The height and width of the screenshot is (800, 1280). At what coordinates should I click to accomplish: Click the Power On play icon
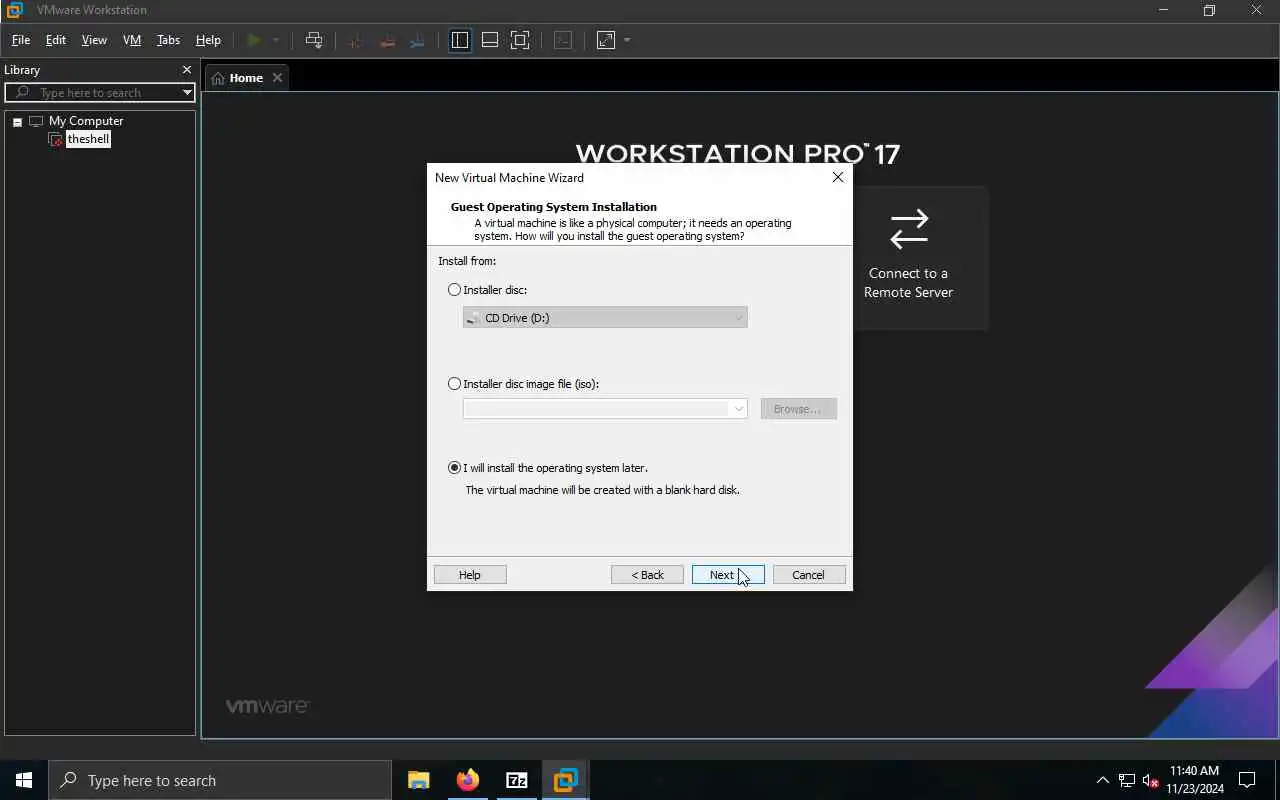point(254,40)
